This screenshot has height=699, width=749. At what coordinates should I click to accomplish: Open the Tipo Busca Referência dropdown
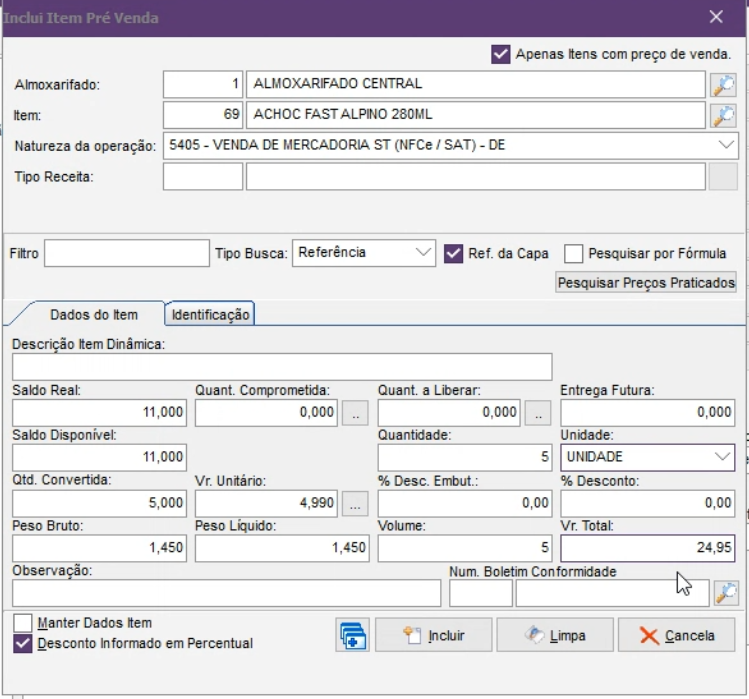tap(423, 253)
